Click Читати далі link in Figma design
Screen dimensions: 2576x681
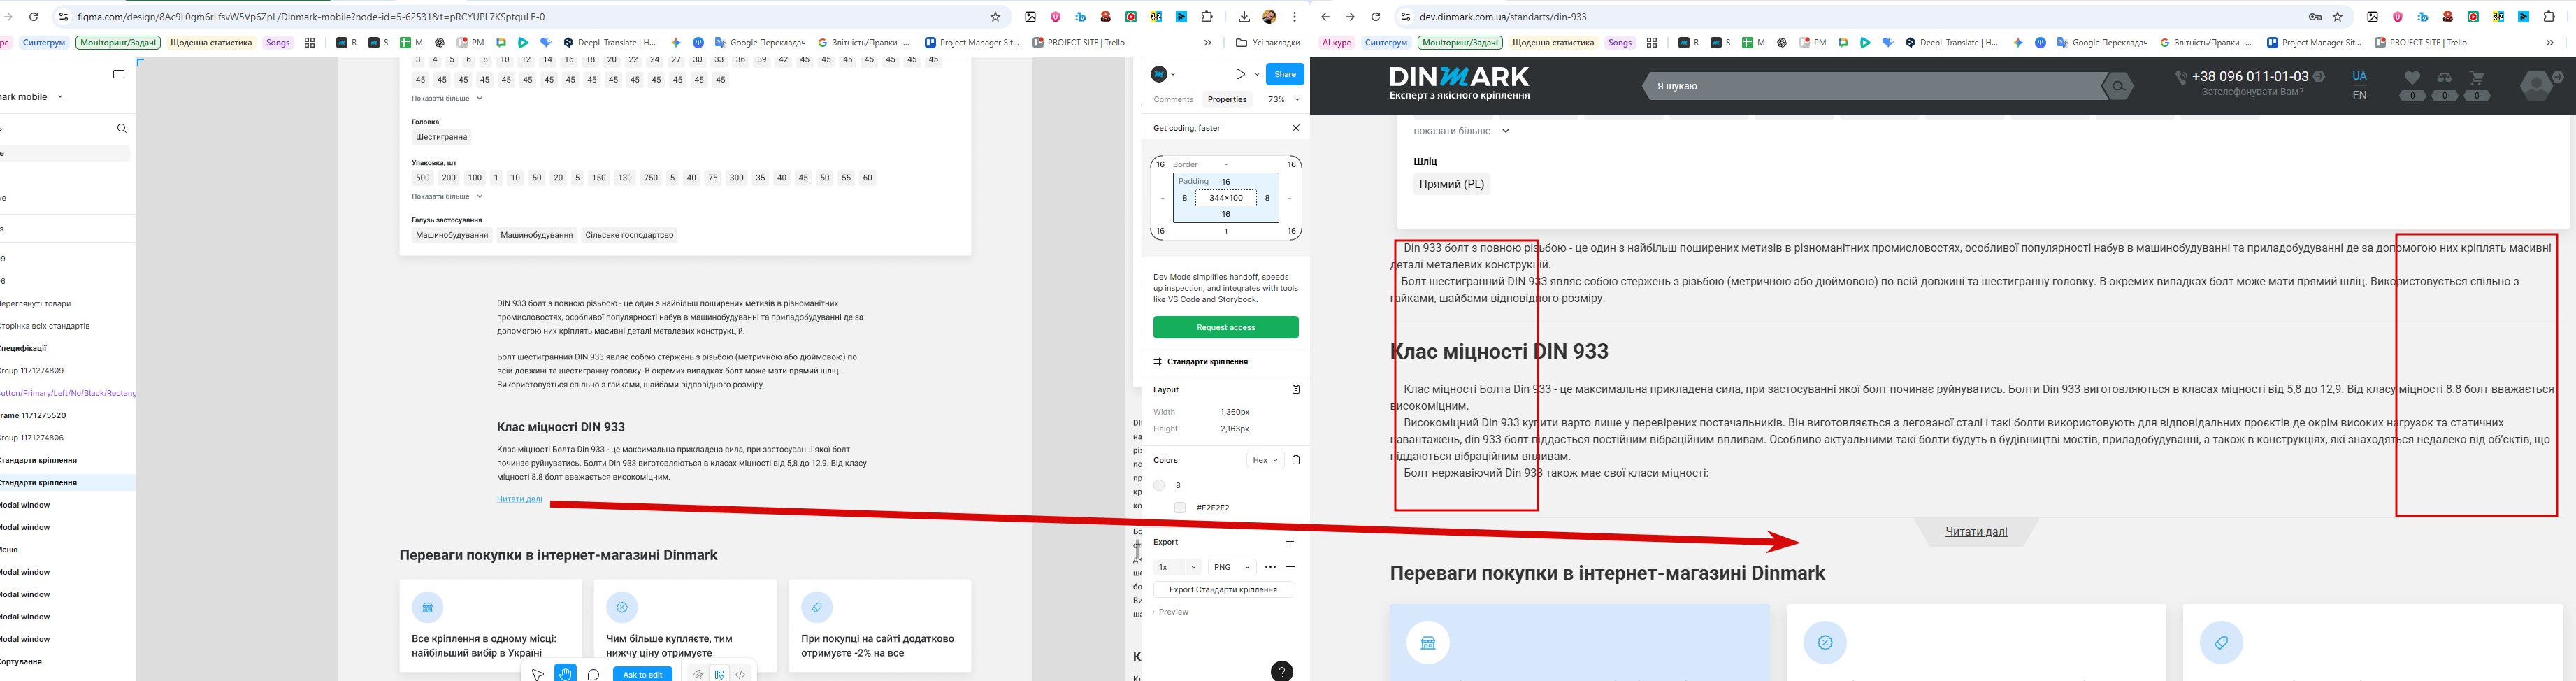(x=520, y=499)
